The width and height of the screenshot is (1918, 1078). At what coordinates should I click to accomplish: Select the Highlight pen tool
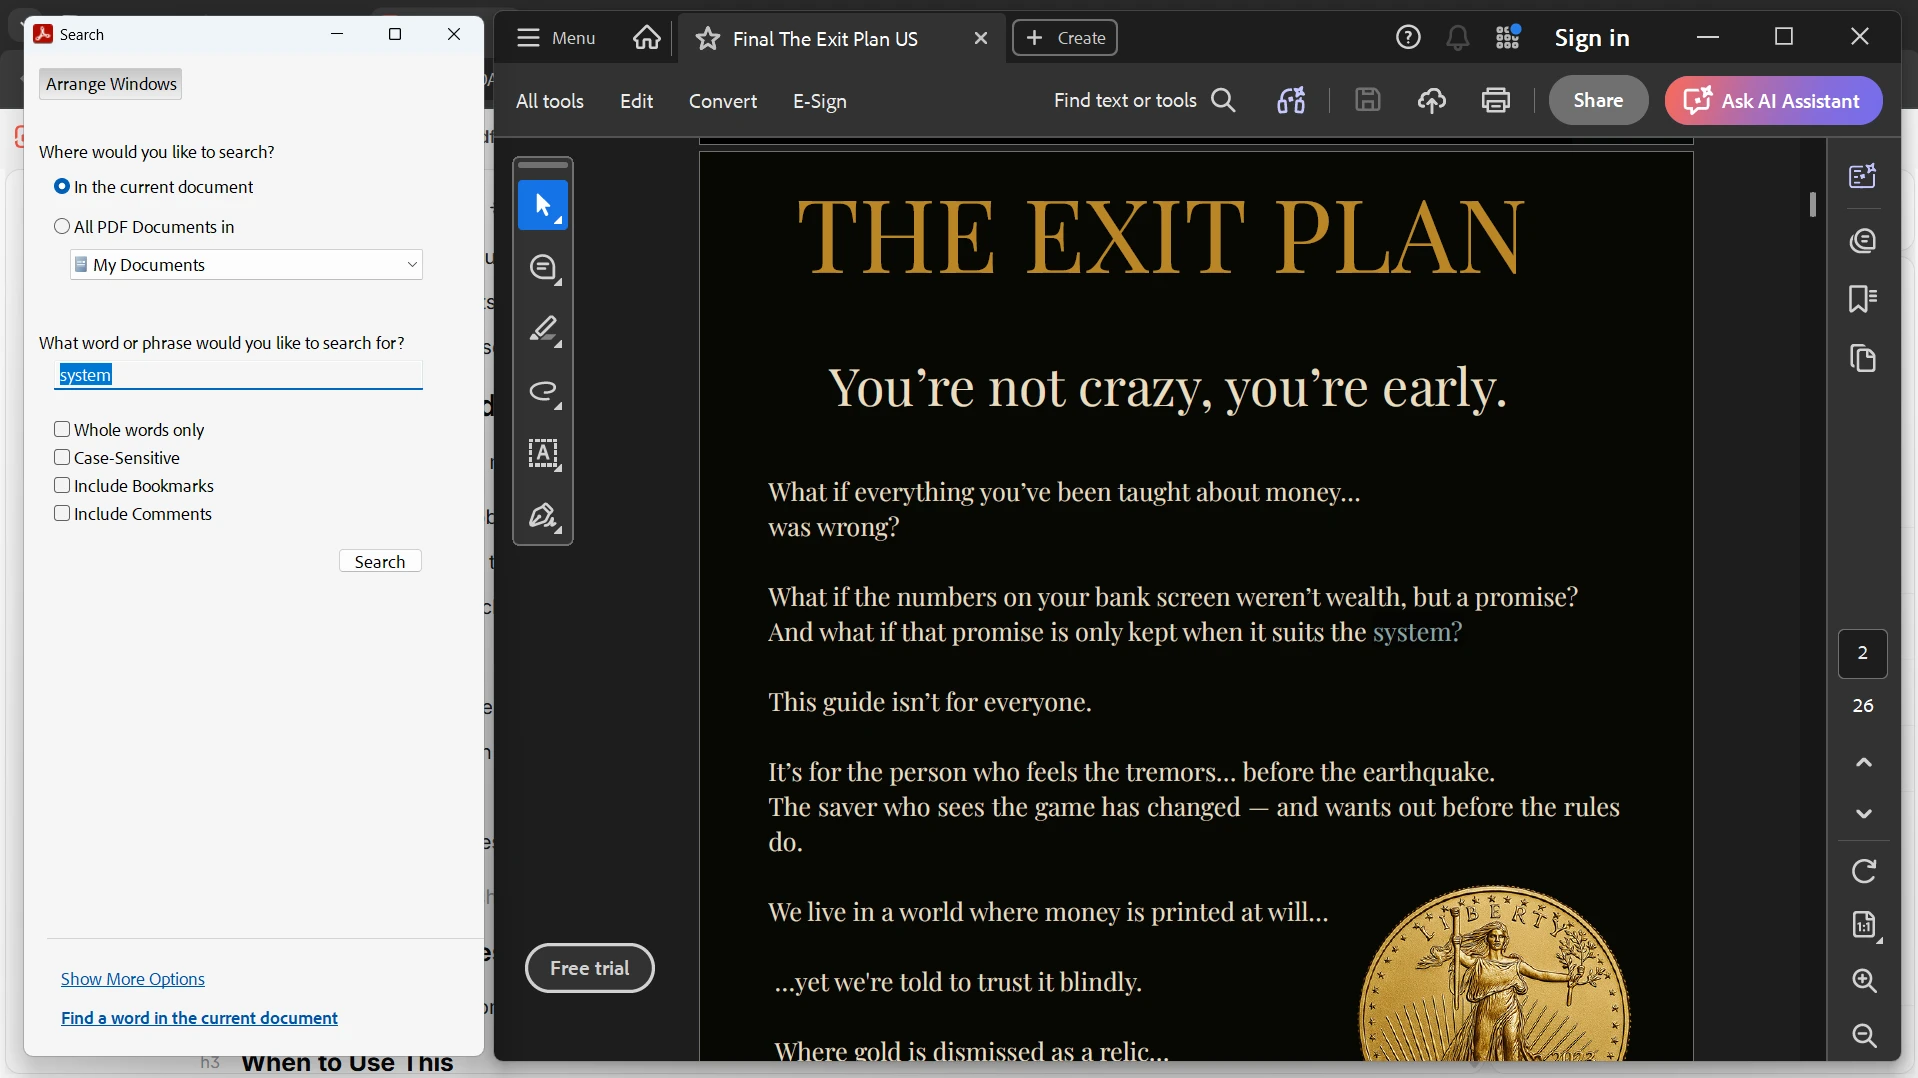[543, 330]
